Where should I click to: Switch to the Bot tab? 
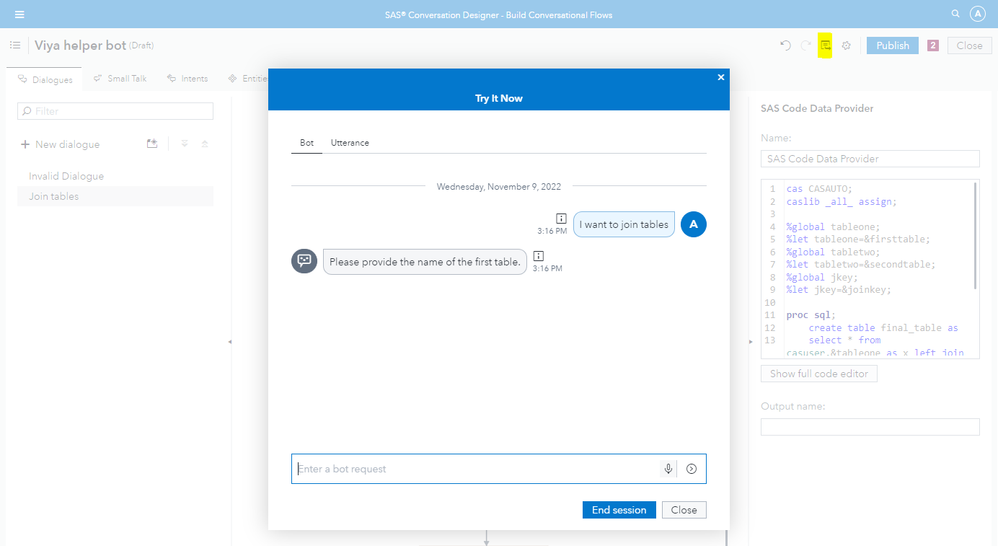307,143
